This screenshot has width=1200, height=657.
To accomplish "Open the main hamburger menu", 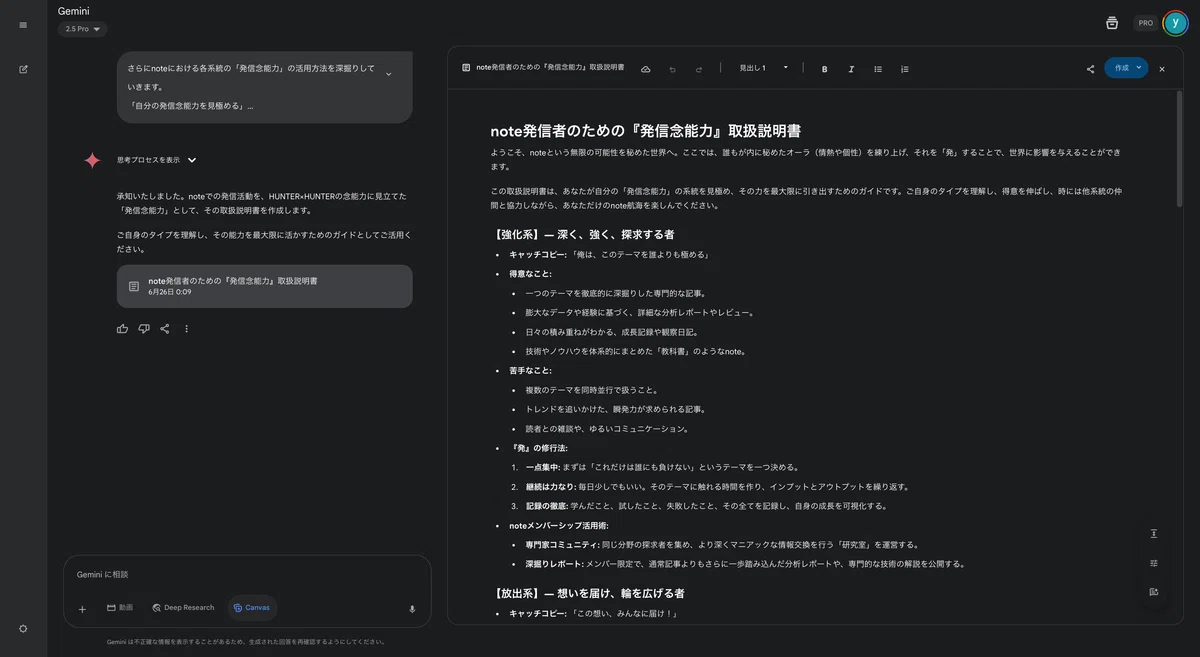I will 23,25.
